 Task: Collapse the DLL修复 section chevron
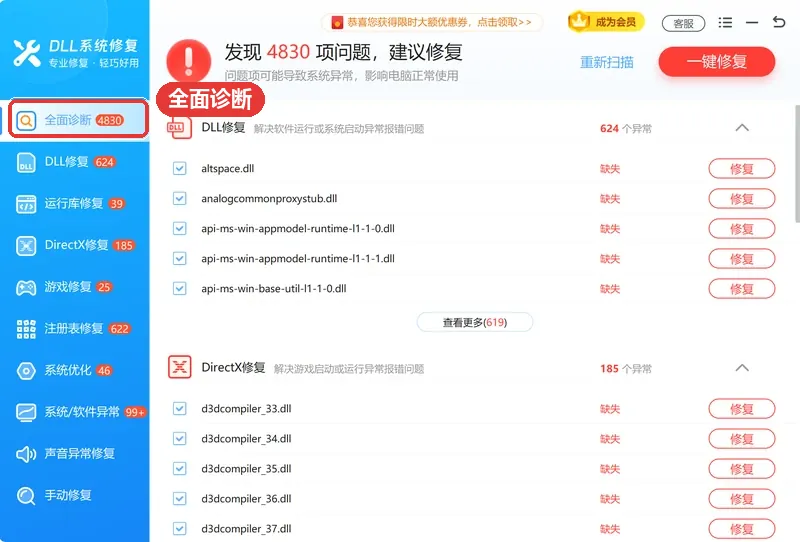click(x=742, y=128)
